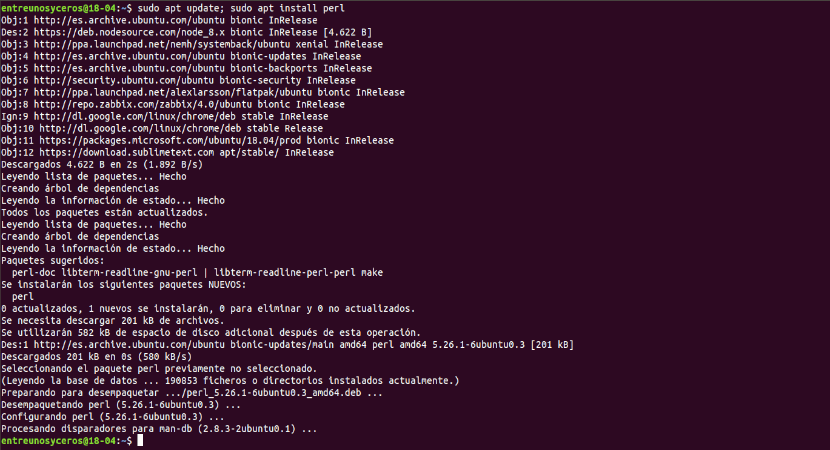Click the terminal cursor at the bottom prompt

(x=140, y=440)
